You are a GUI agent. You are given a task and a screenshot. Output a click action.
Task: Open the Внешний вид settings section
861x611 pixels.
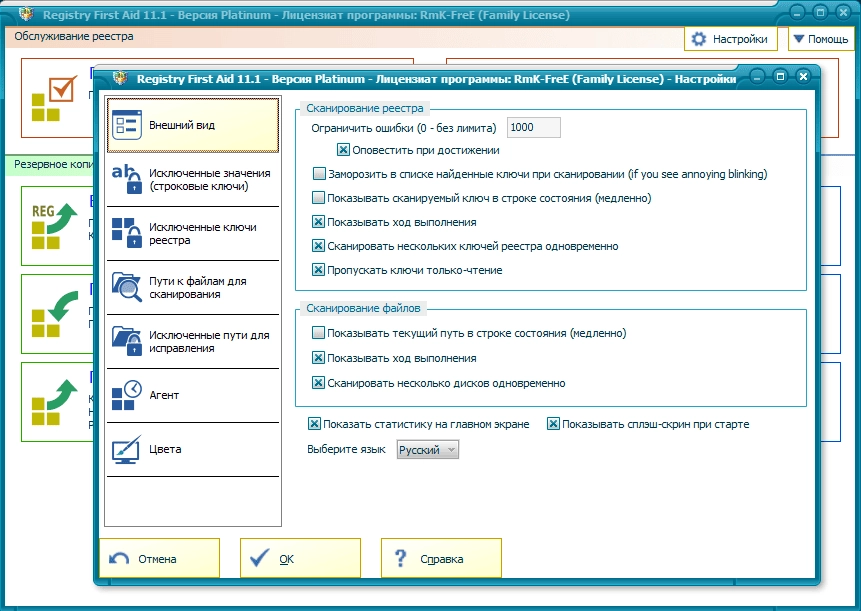[193, 125]
